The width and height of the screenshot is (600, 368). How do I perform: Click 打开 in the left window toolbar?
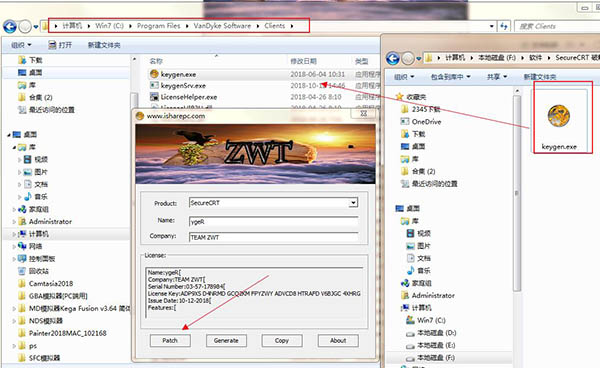60,45
